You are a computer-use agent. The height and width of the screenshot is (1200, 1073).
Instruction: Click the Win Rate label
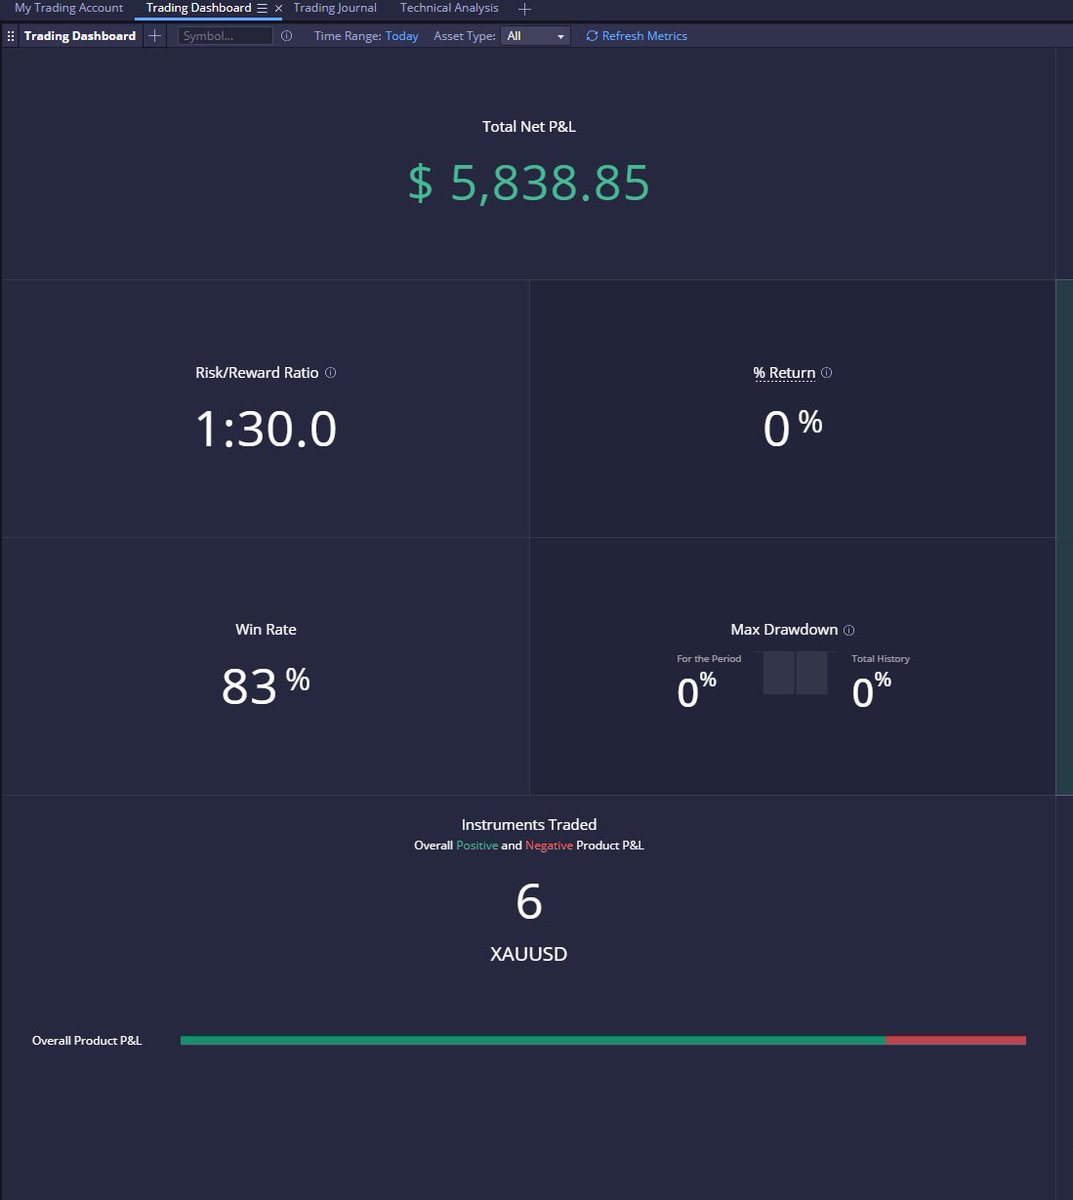(266, 629)
